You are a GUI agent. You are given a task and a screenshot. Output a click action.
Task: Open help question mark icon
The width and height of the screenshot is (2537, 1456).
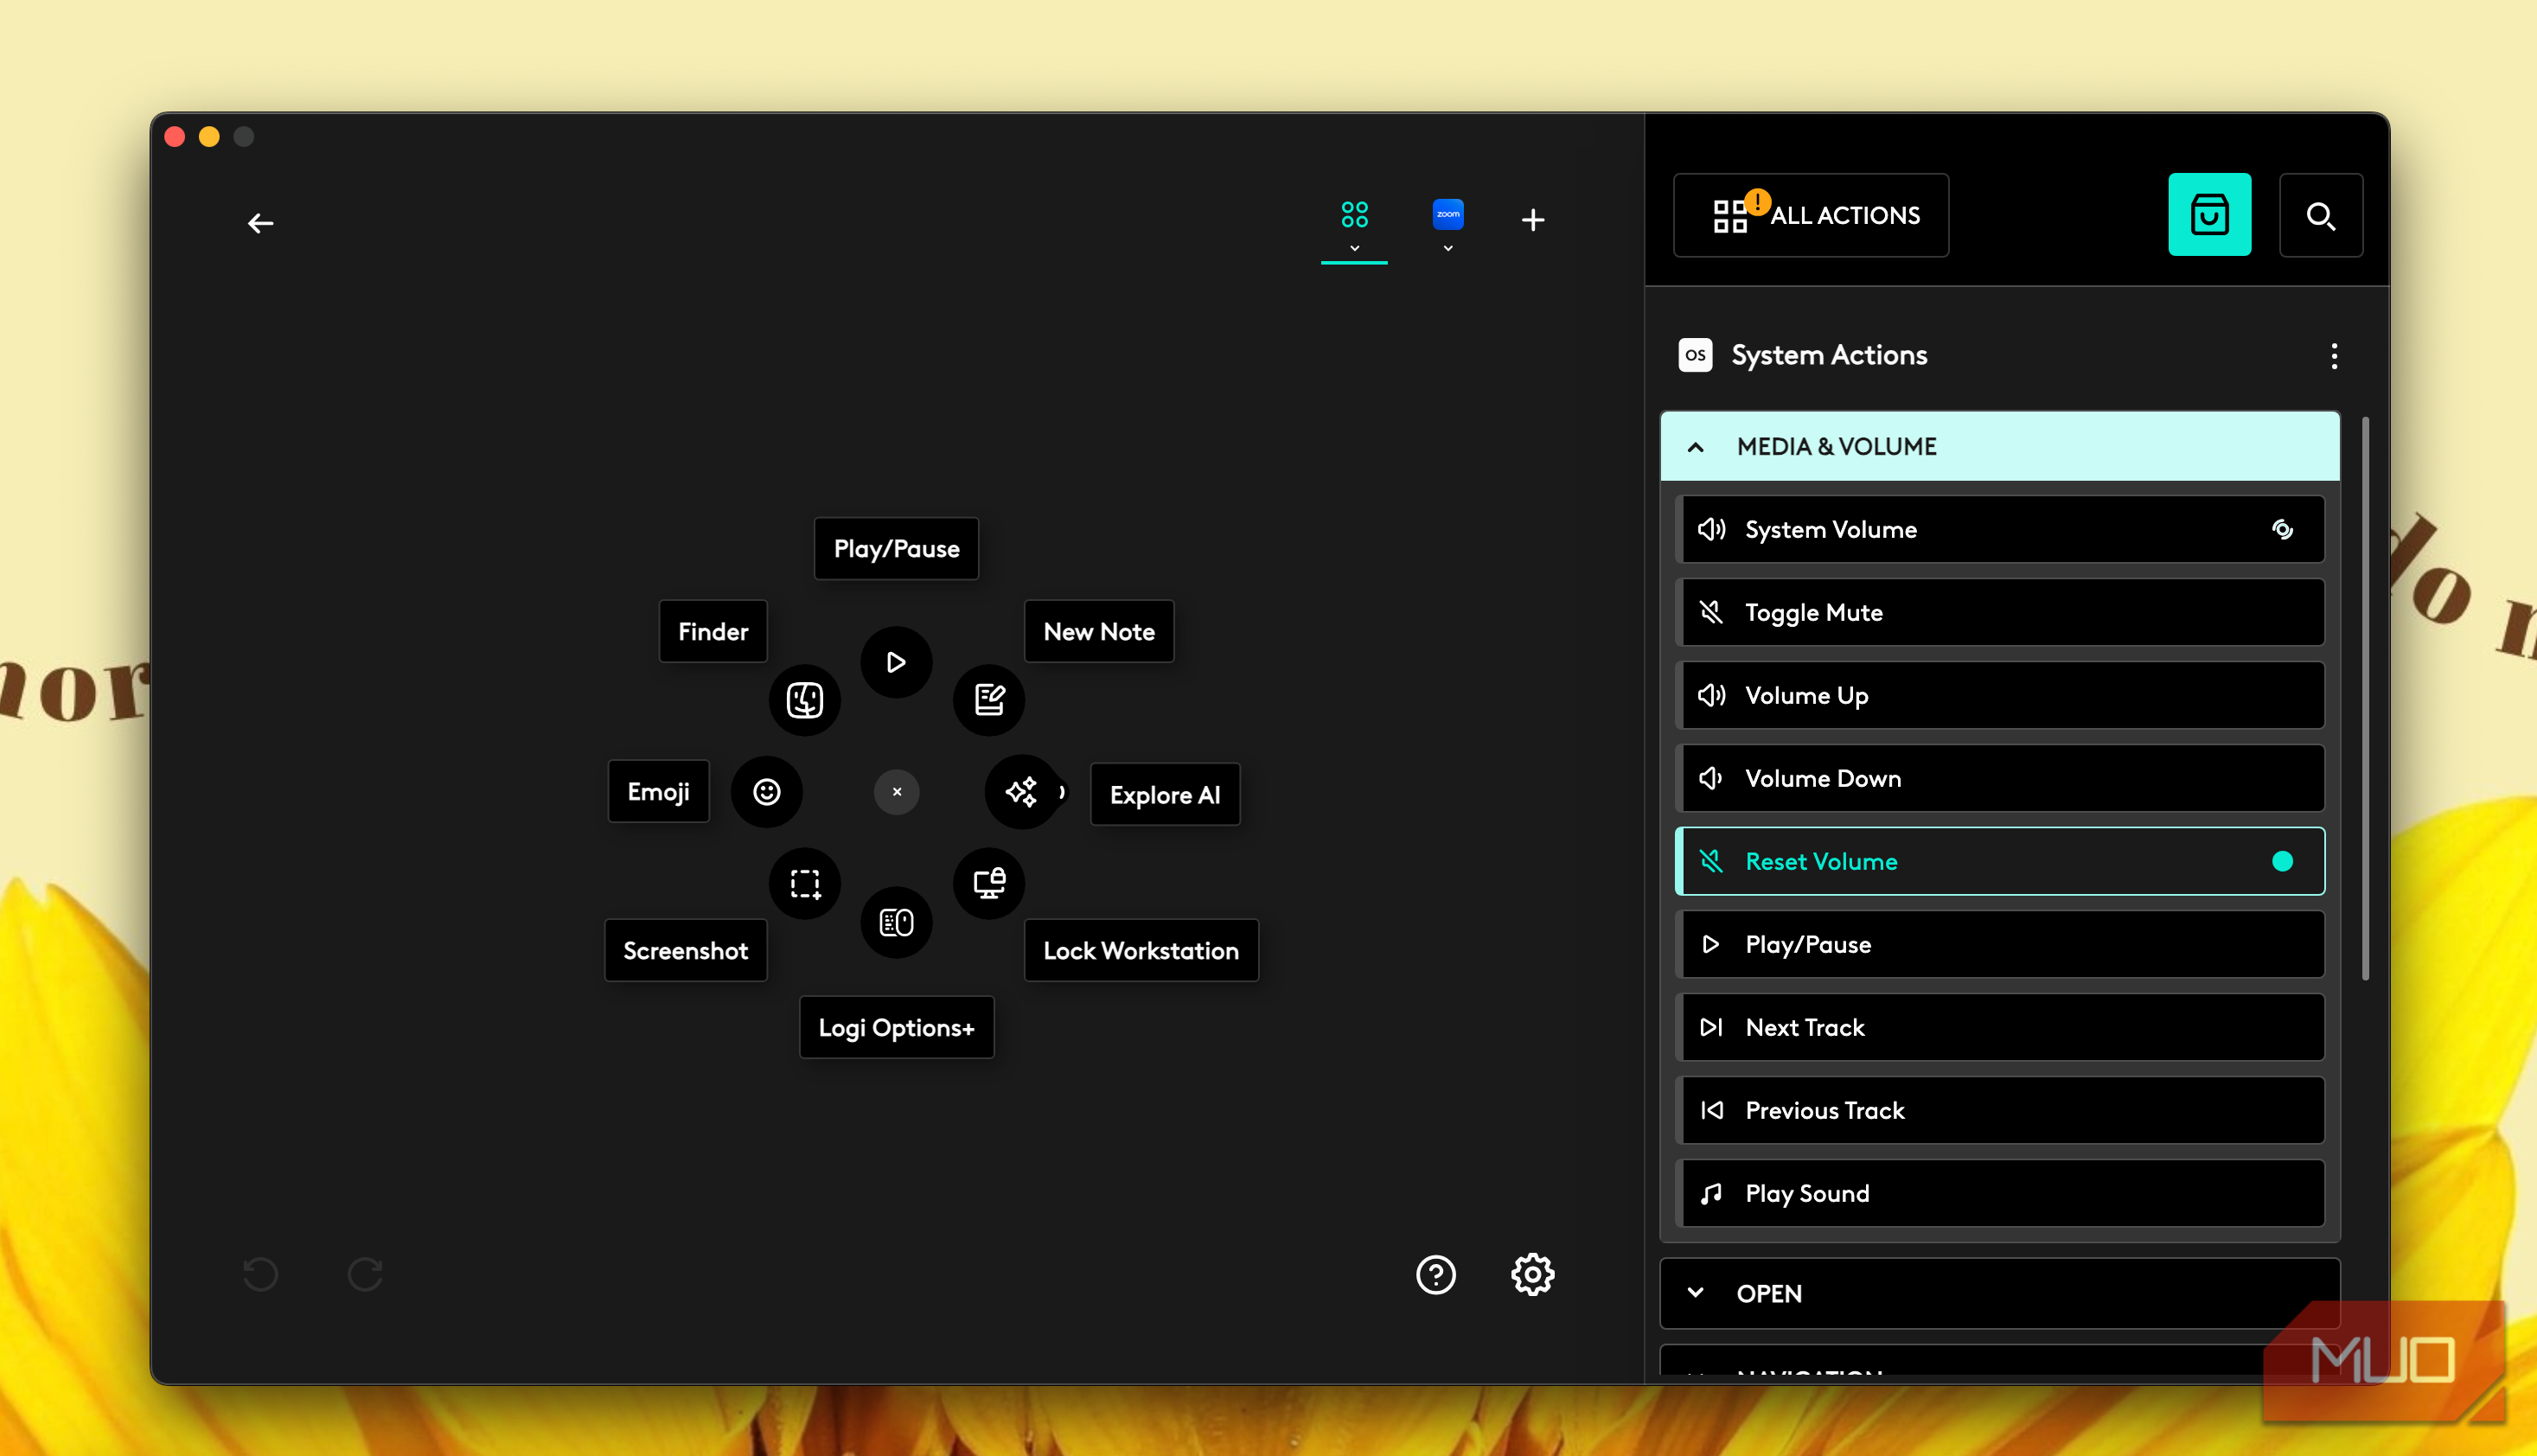pyautogui.click(x=1435, y=1274)
